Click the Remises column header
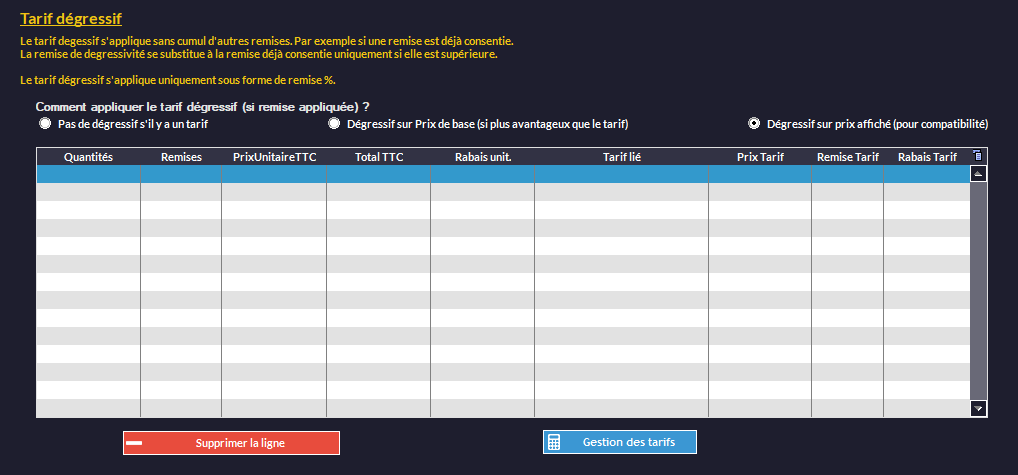The image size is (1018, 475). click(x=181, y=157)
